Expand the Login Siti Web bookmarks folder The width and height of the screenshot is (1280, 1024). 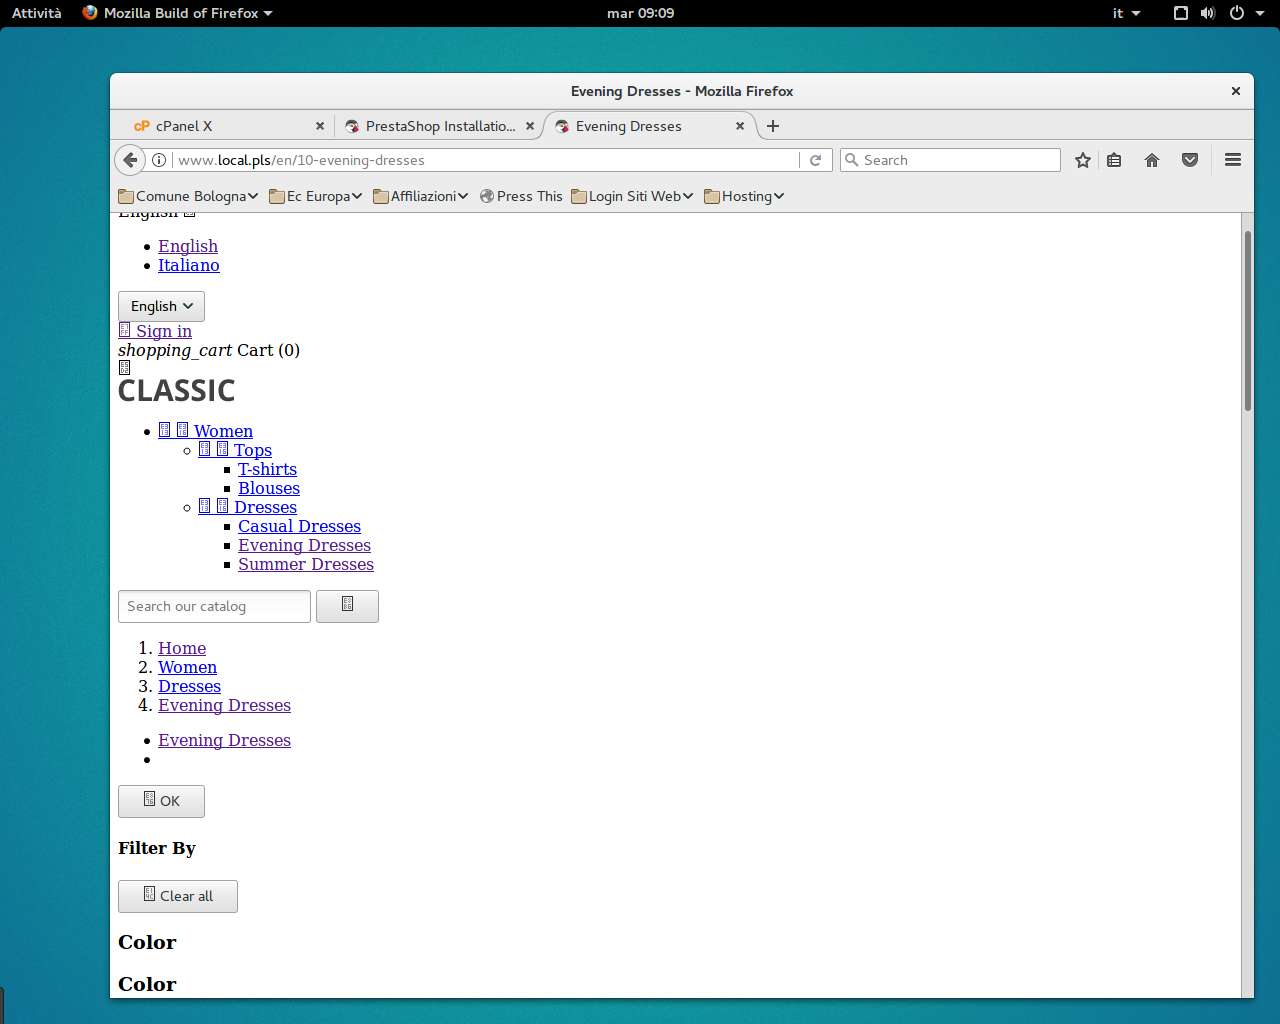[x=632, y=196]
